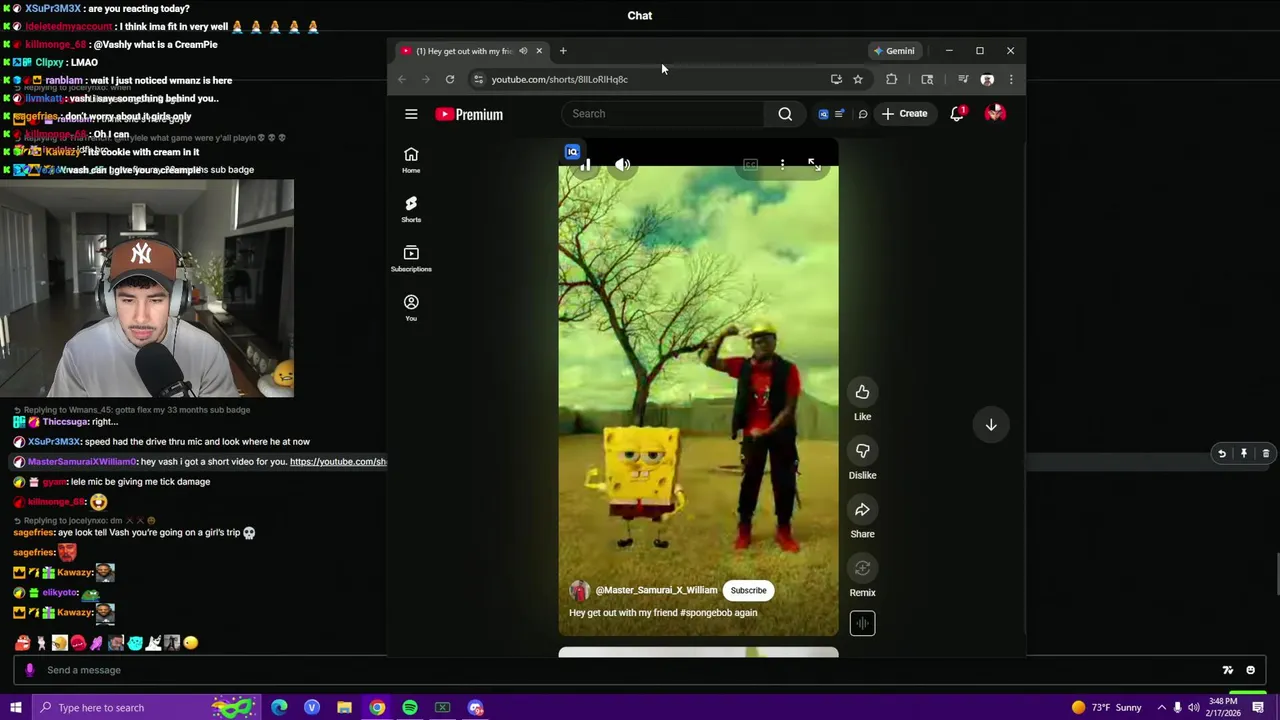Open Chrome three-dot menu

(1011, 79)
